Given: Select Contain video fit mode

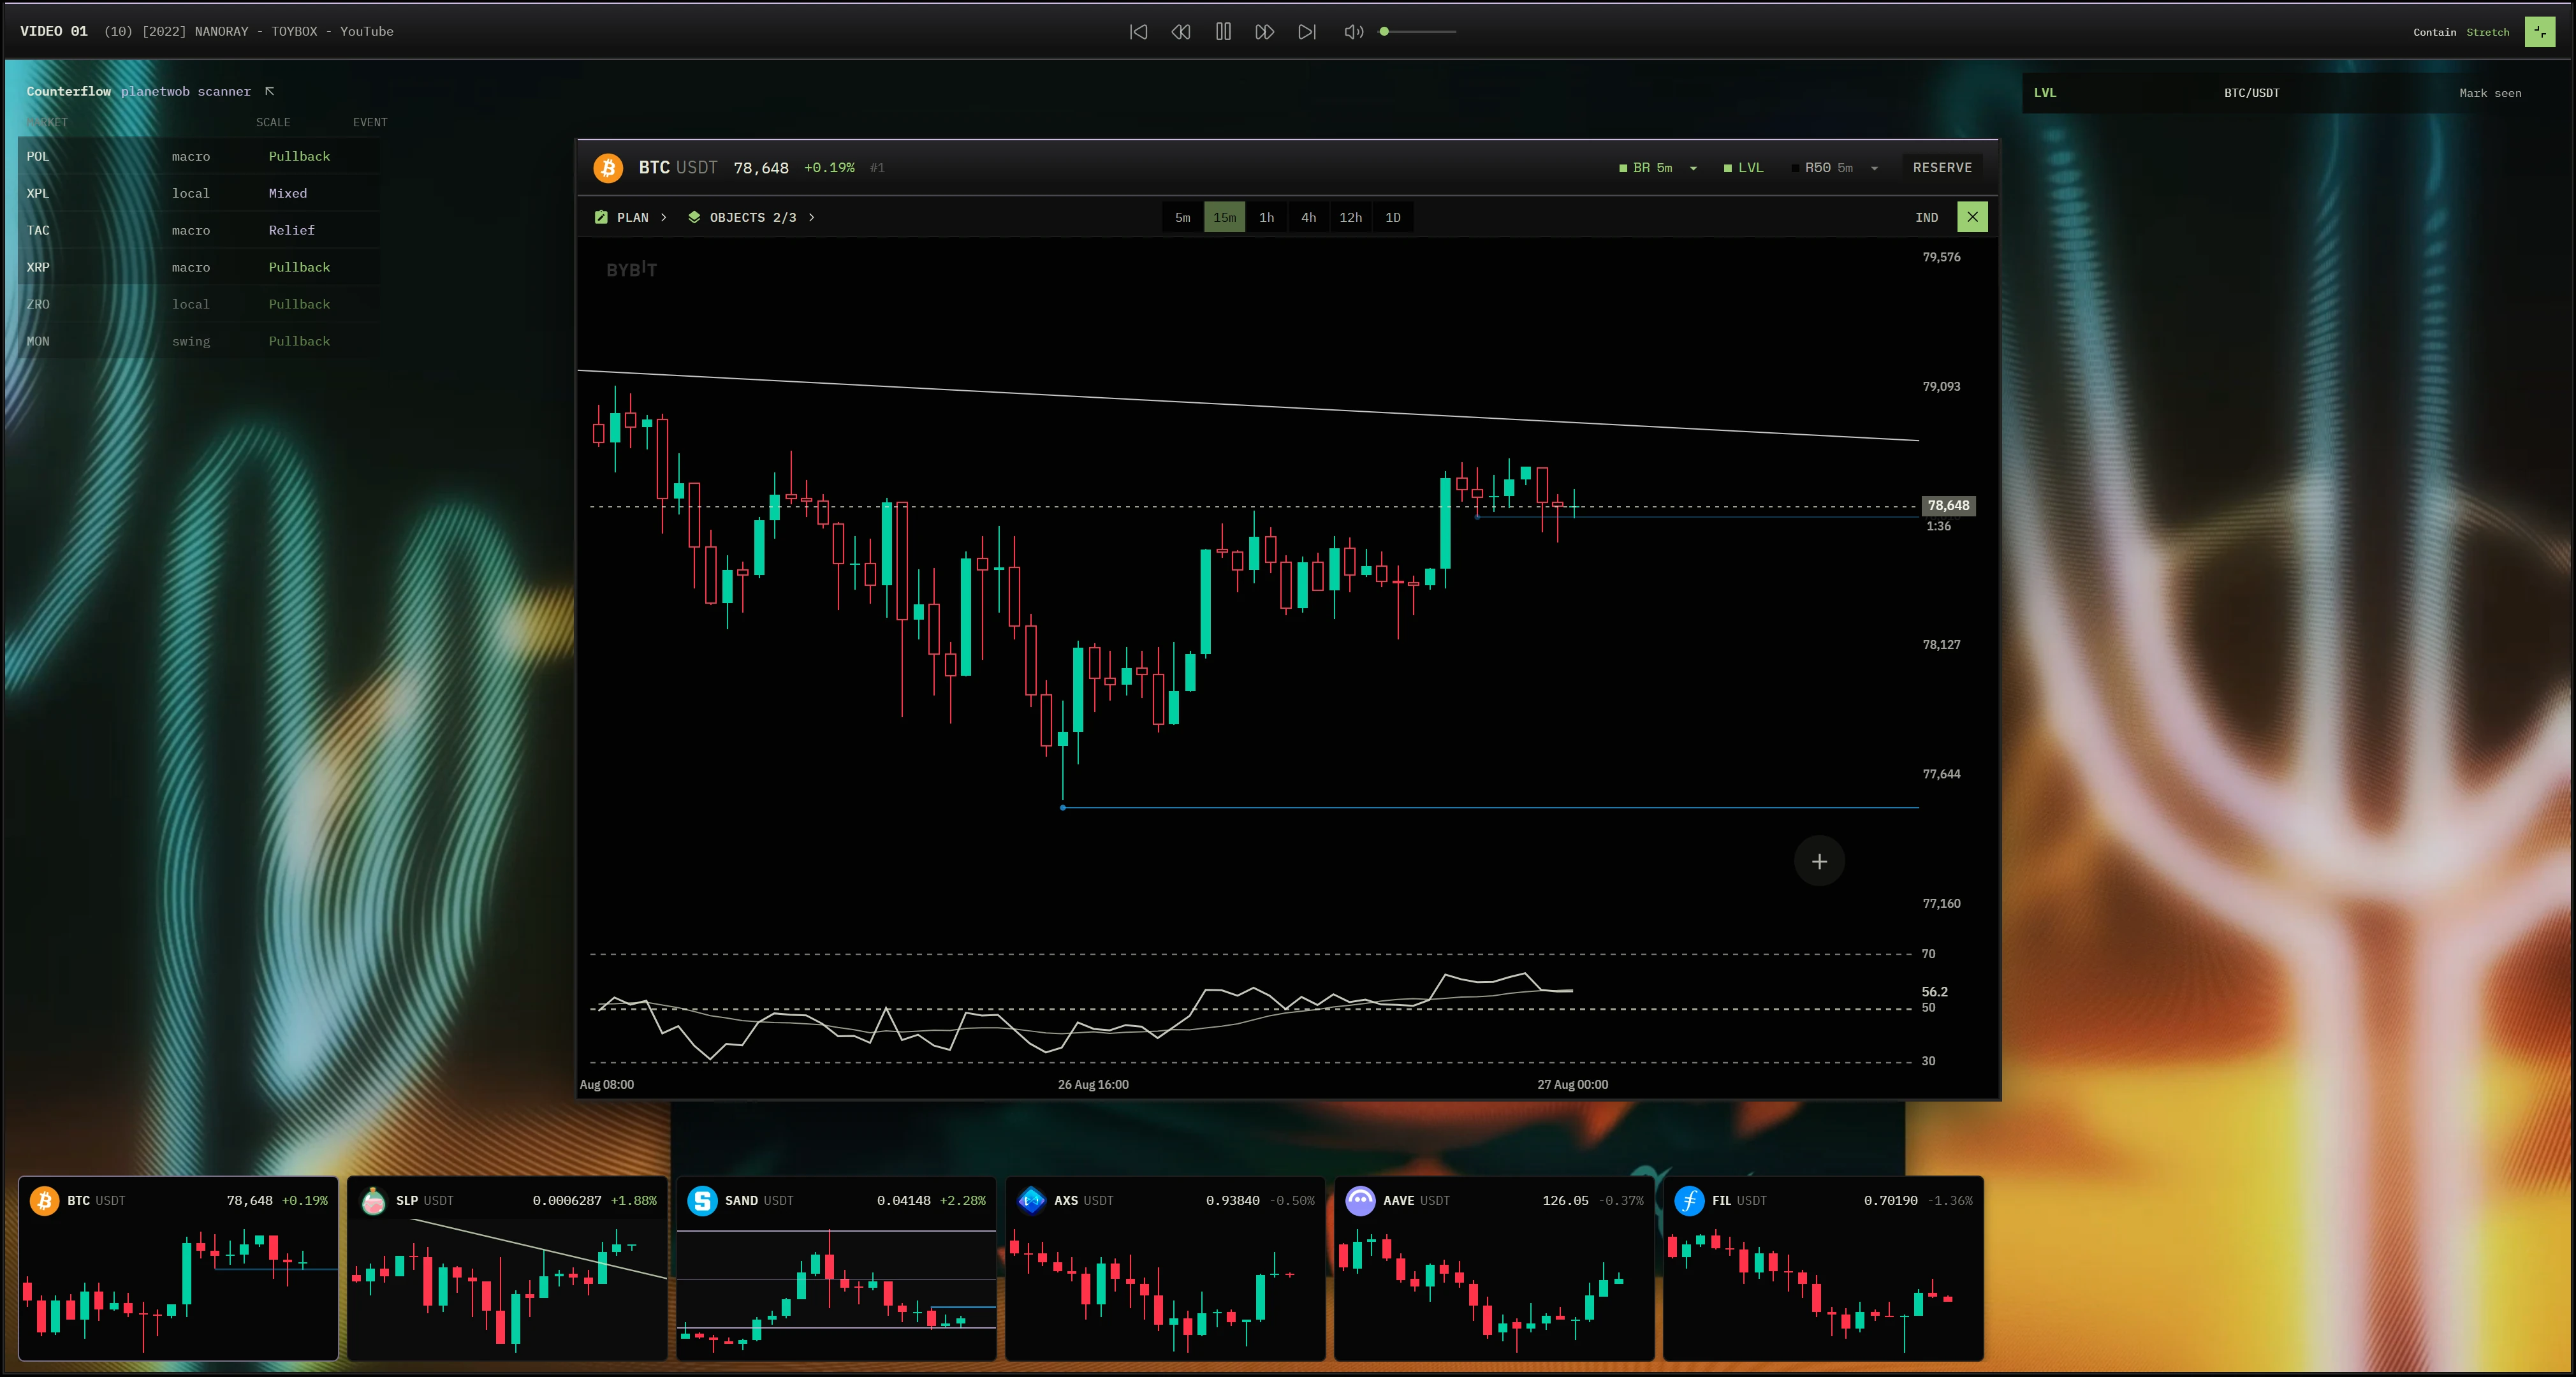Looking at the screenshot, I should tap(2434, 32).
